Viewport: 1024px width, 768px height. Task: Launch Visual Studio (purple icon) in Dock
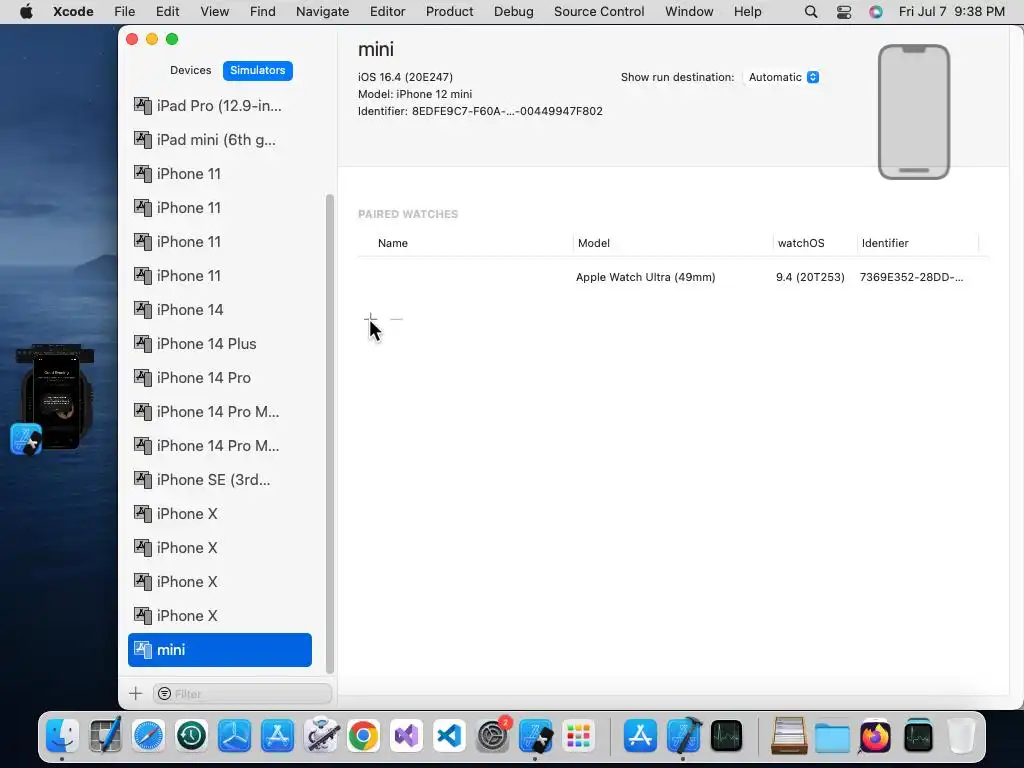click(406, 736)
